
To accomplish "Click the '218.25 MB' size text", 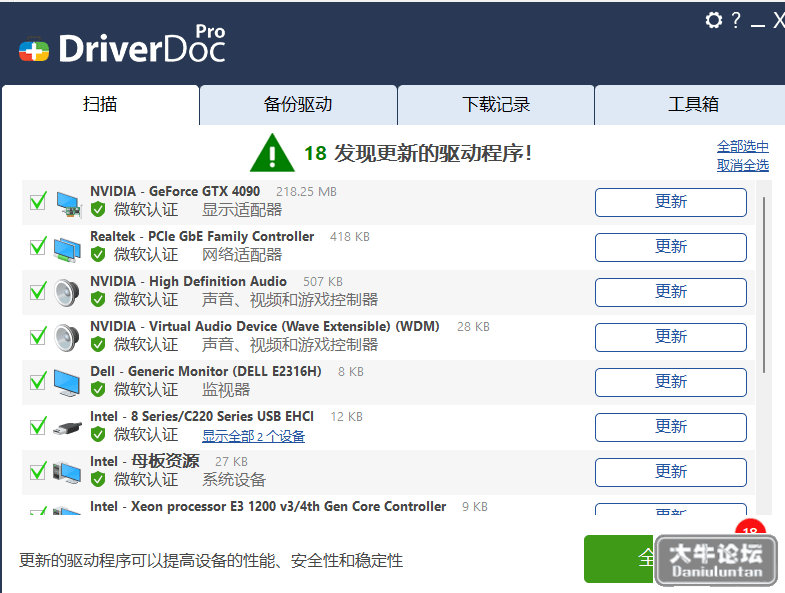I will pos(306,192).
